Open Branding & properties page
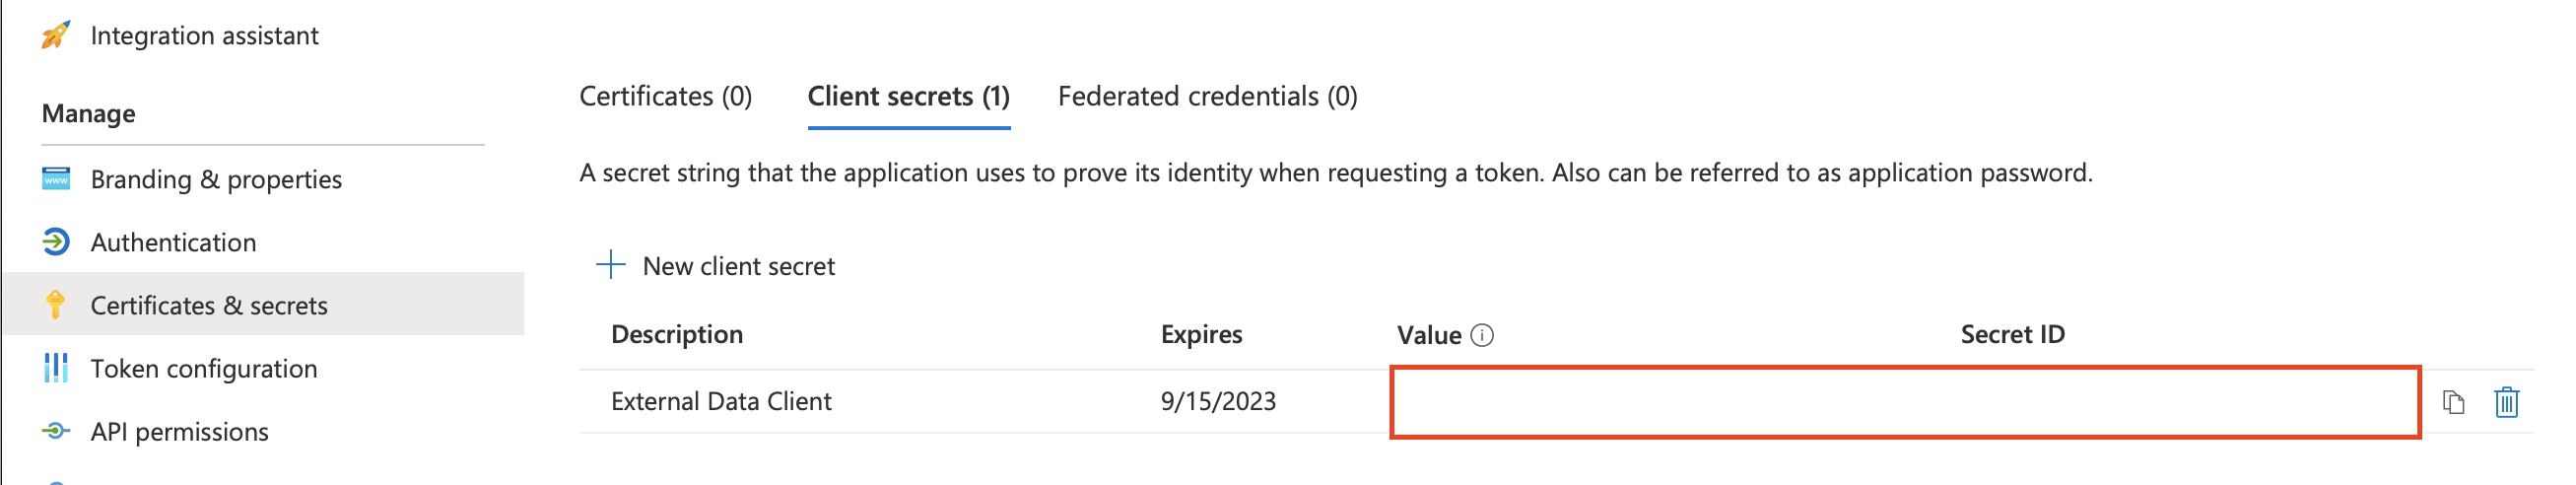The width and height of the screenshot is (2576, 485). click(216, 179)
